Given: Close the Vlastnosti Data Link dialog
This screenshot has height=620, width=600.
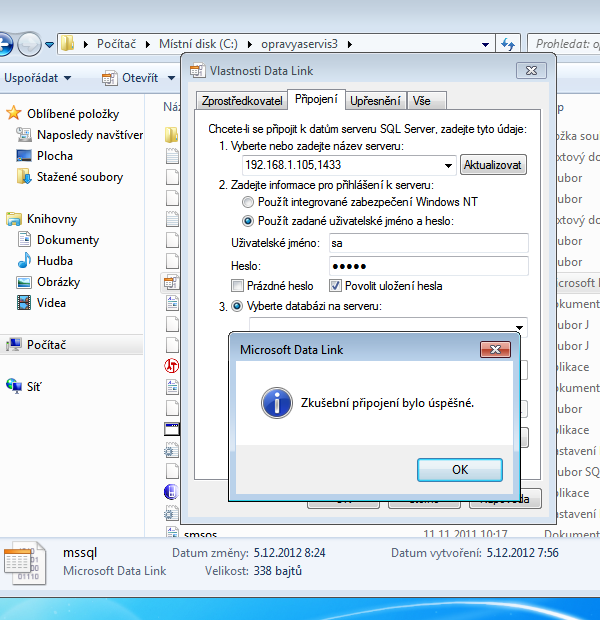Looking at the screenshot, I should 531,71.
